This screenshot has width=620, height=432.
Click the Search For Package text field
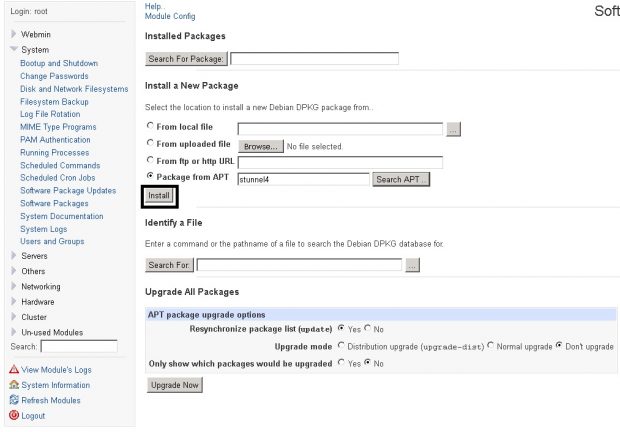pyautogui.click(x=314, y=58)
